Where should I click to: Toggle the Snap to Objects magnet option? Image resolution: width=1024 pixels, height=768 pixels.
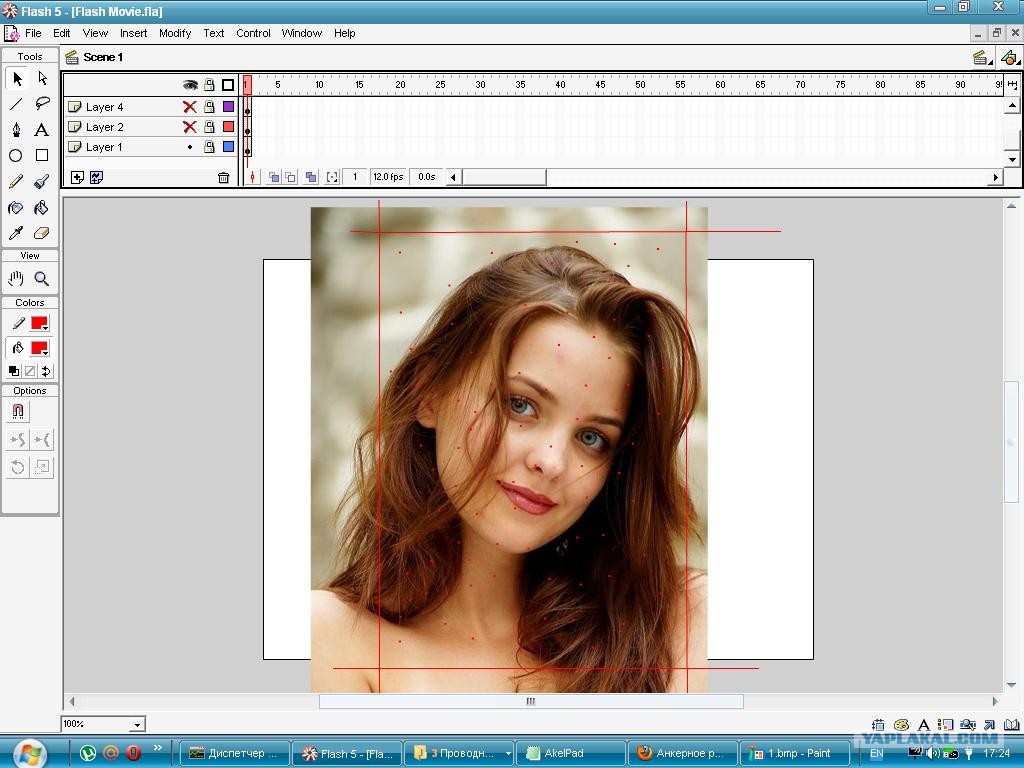tap(18, 411)
